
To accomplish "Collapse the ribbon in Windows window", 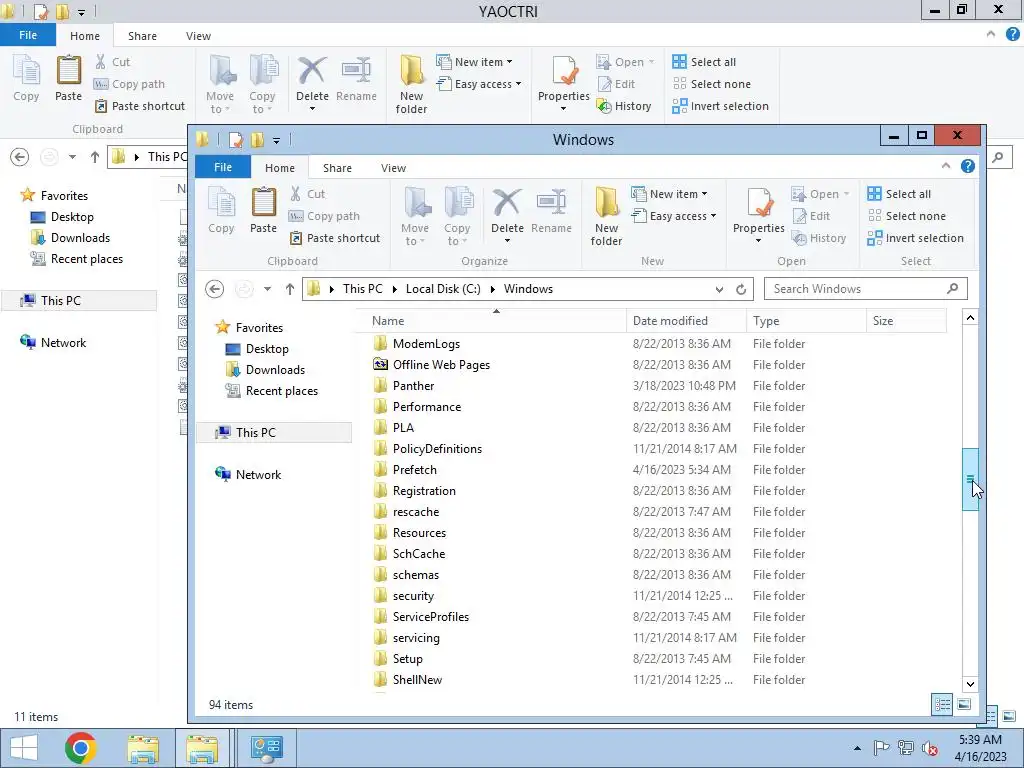I will (946, 167).
